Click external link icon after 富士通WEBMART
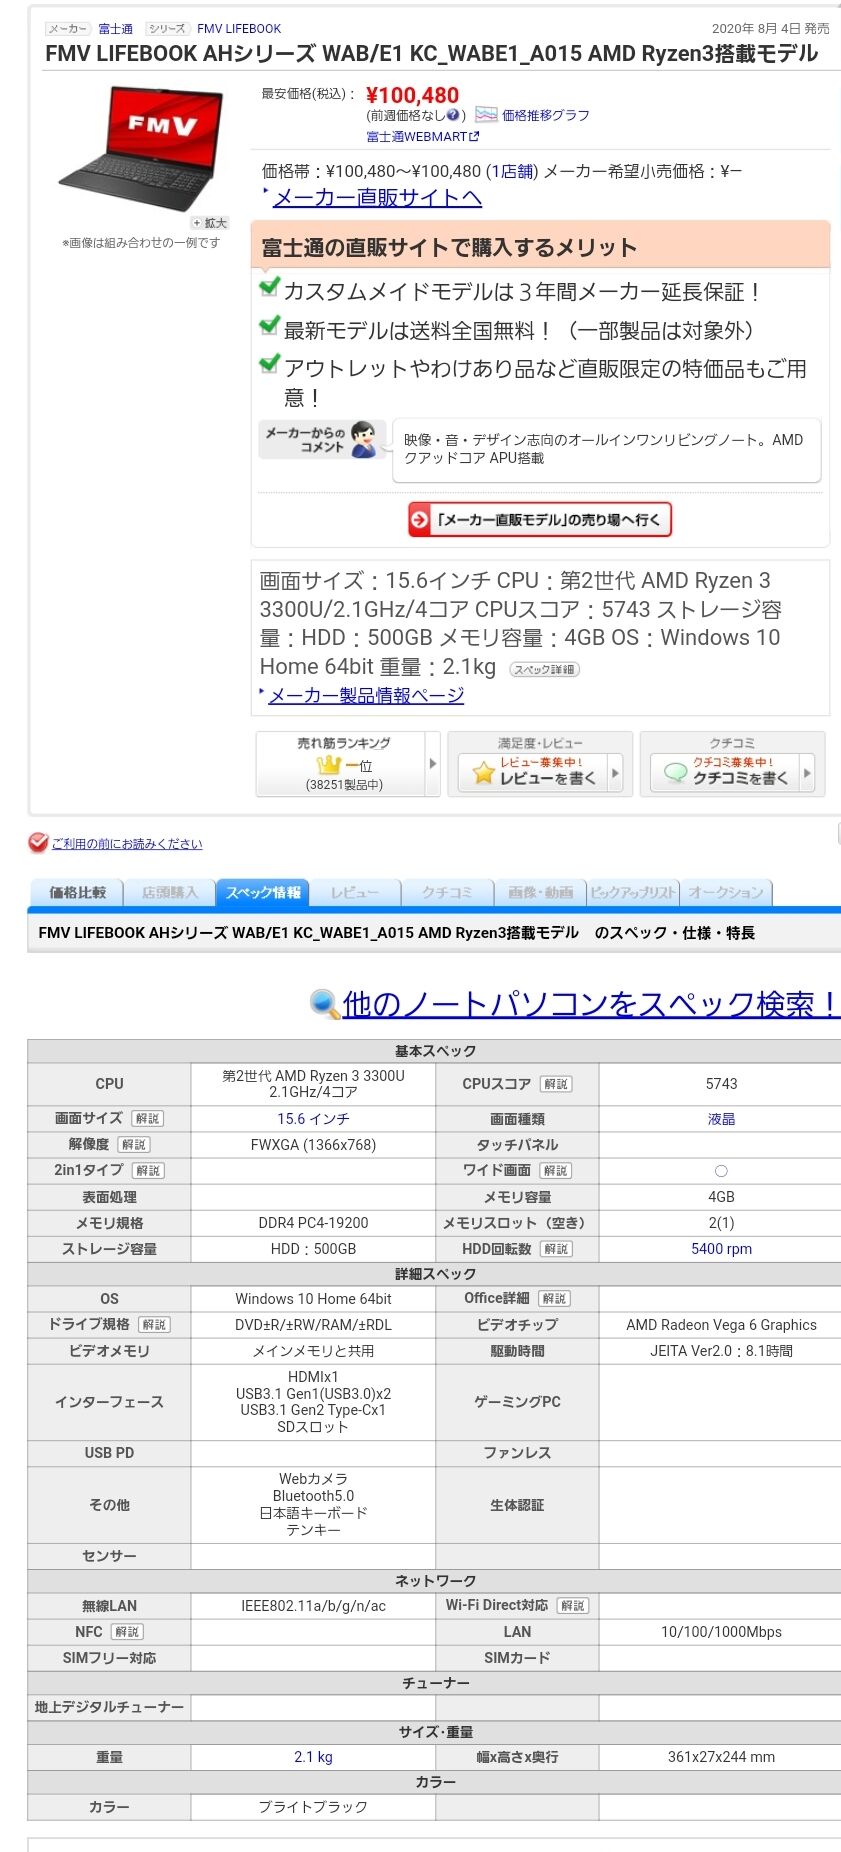The image size is (841, 1852). pyautogui.click(x=474, y=136)
